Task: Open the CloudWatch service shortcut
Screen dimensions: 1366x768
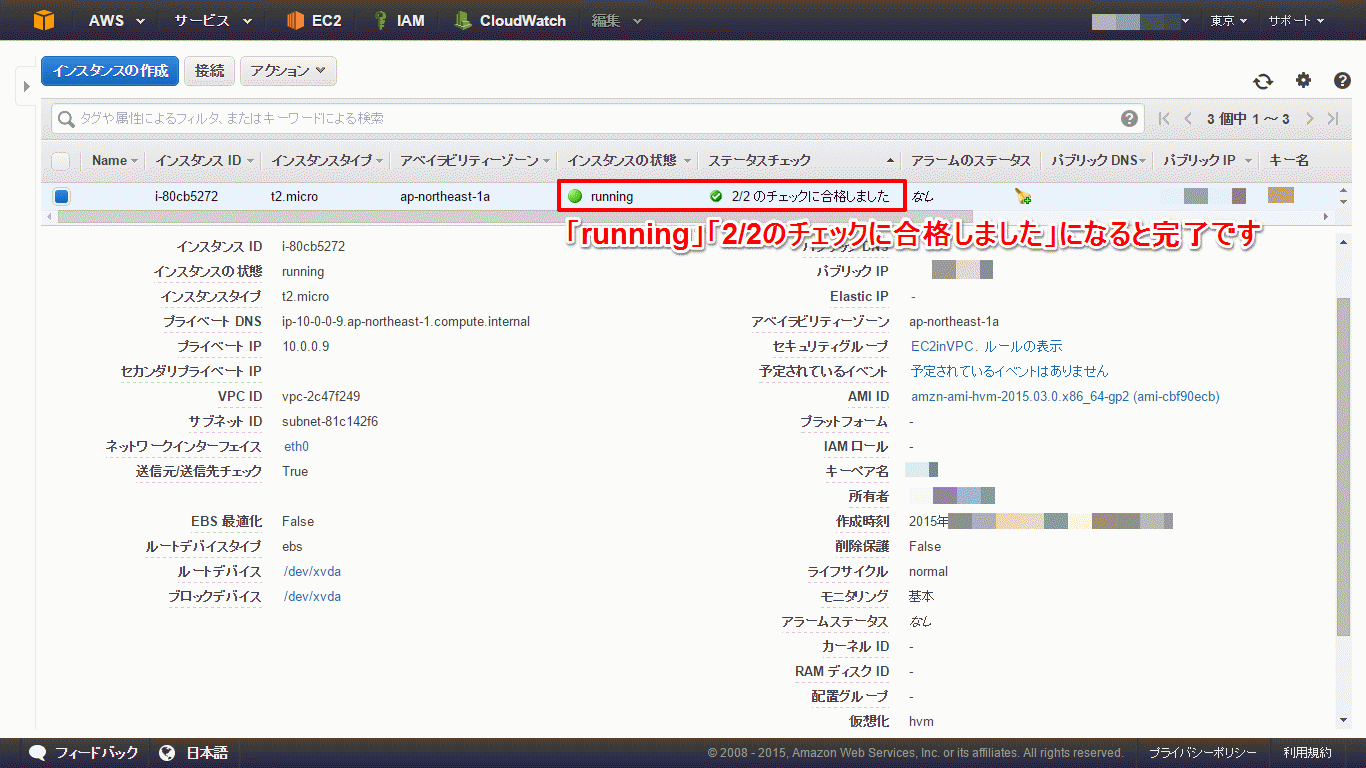Action: point(510,20)
